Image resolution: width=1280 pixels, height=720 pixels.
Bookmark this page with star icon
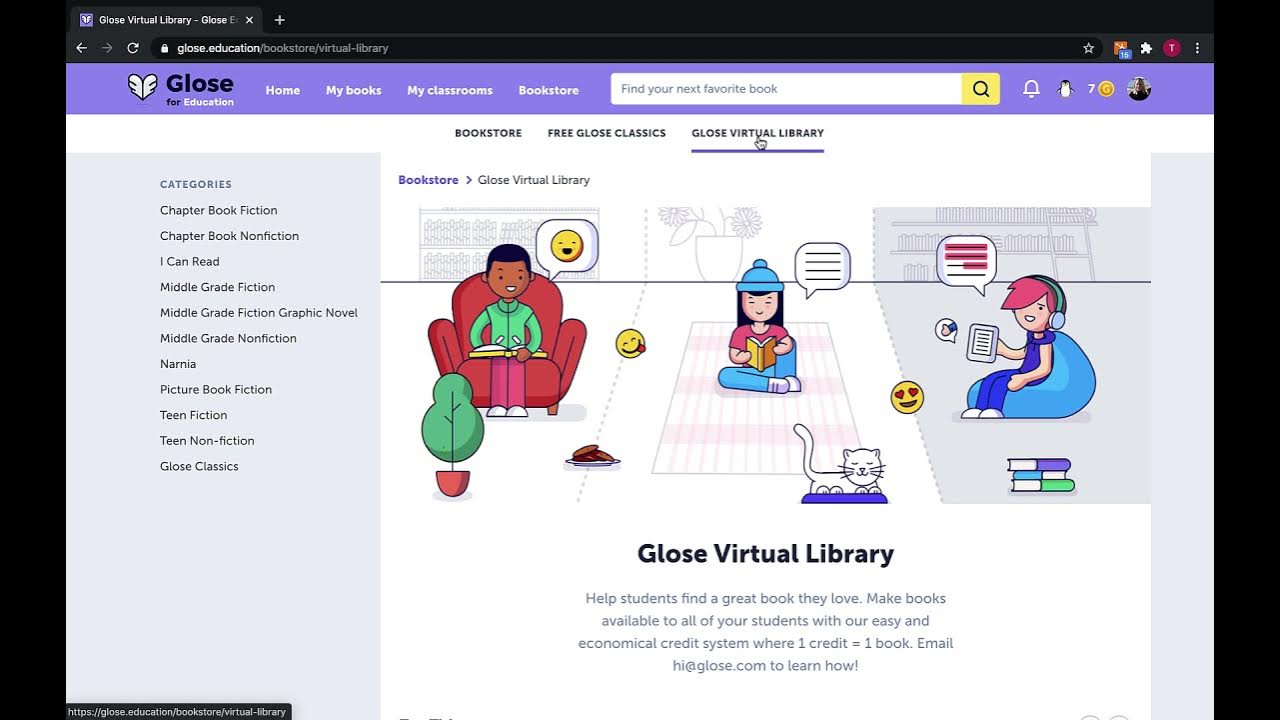[x=1089, y=48]
